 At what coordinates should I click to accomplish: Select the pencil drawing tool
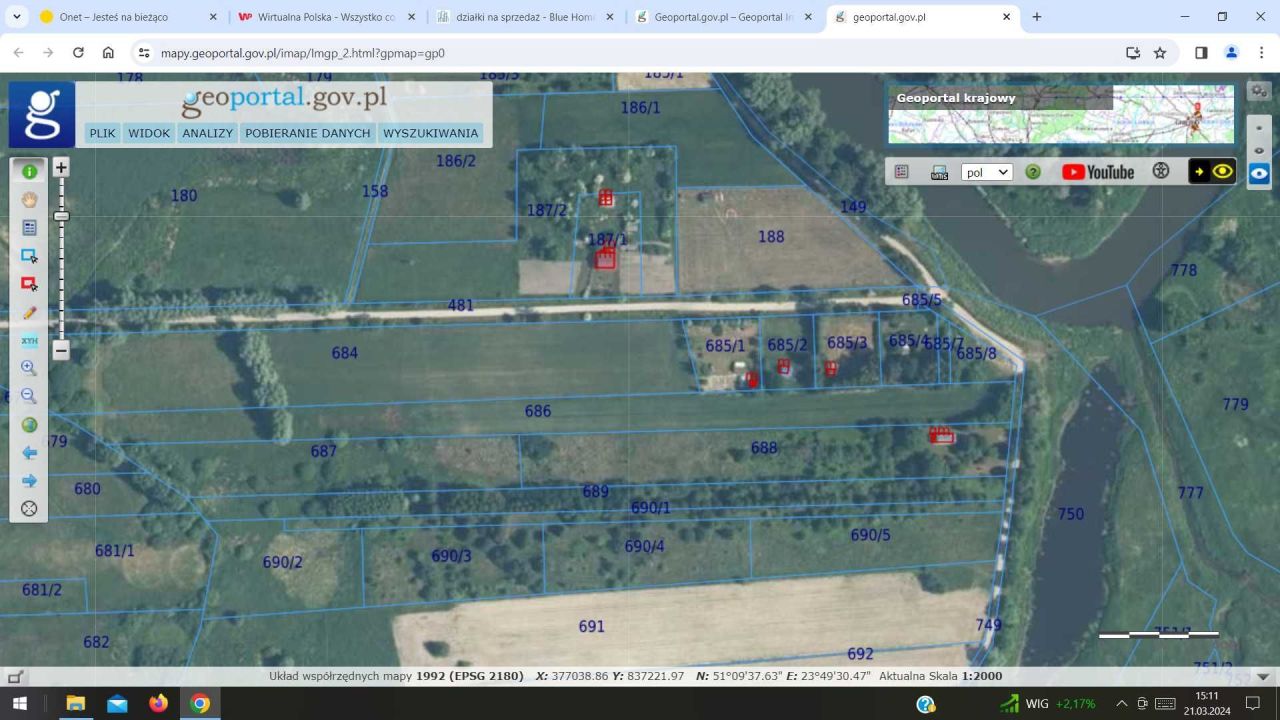click(29, 312)
